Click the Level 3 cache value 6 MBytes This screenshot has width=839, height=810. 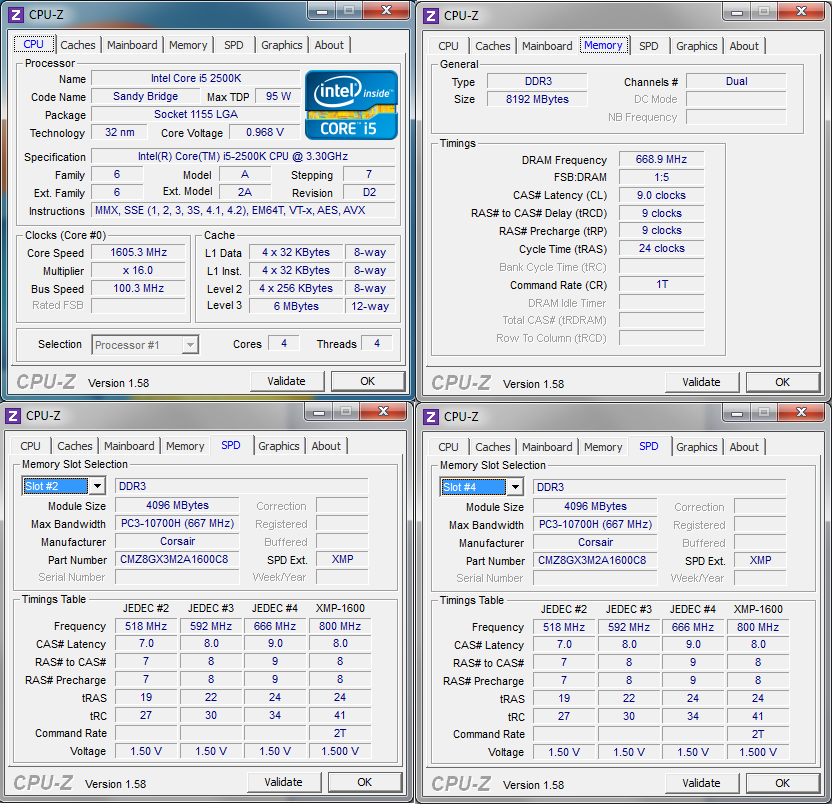(x=296, y=307)
